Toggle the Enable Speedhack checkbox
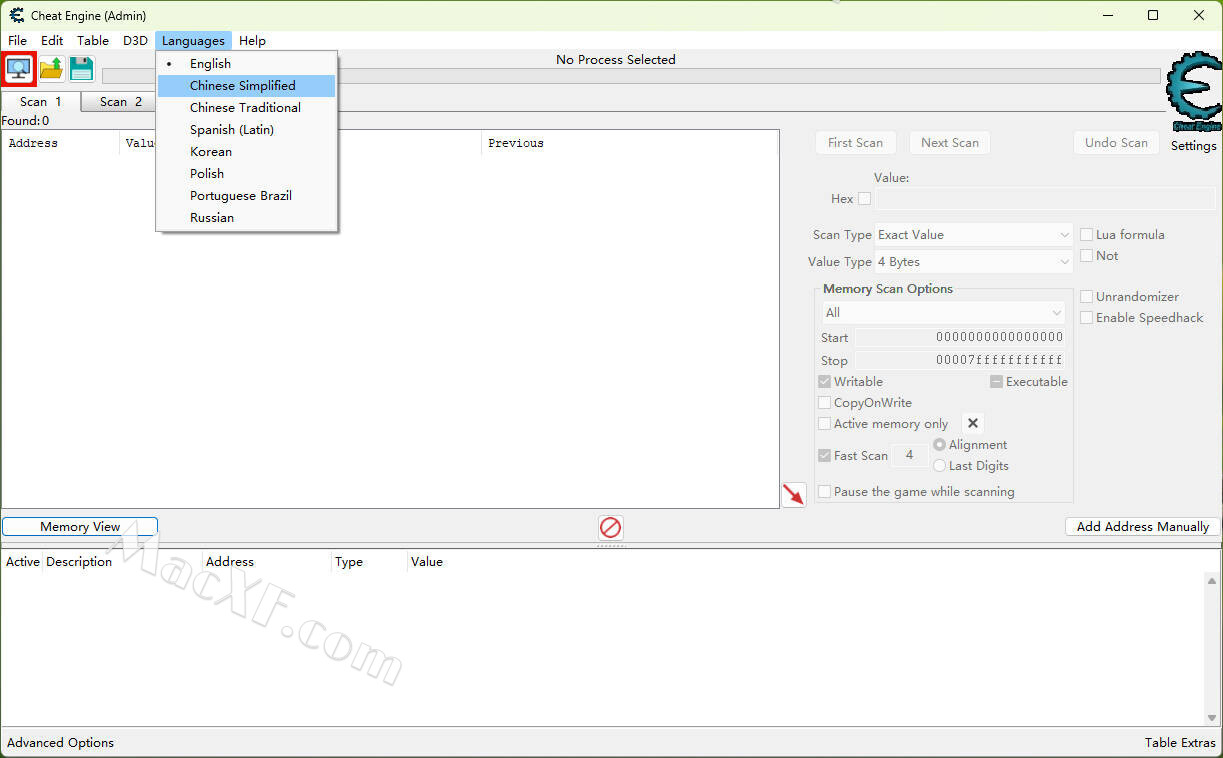 (x=1086, y=318)
